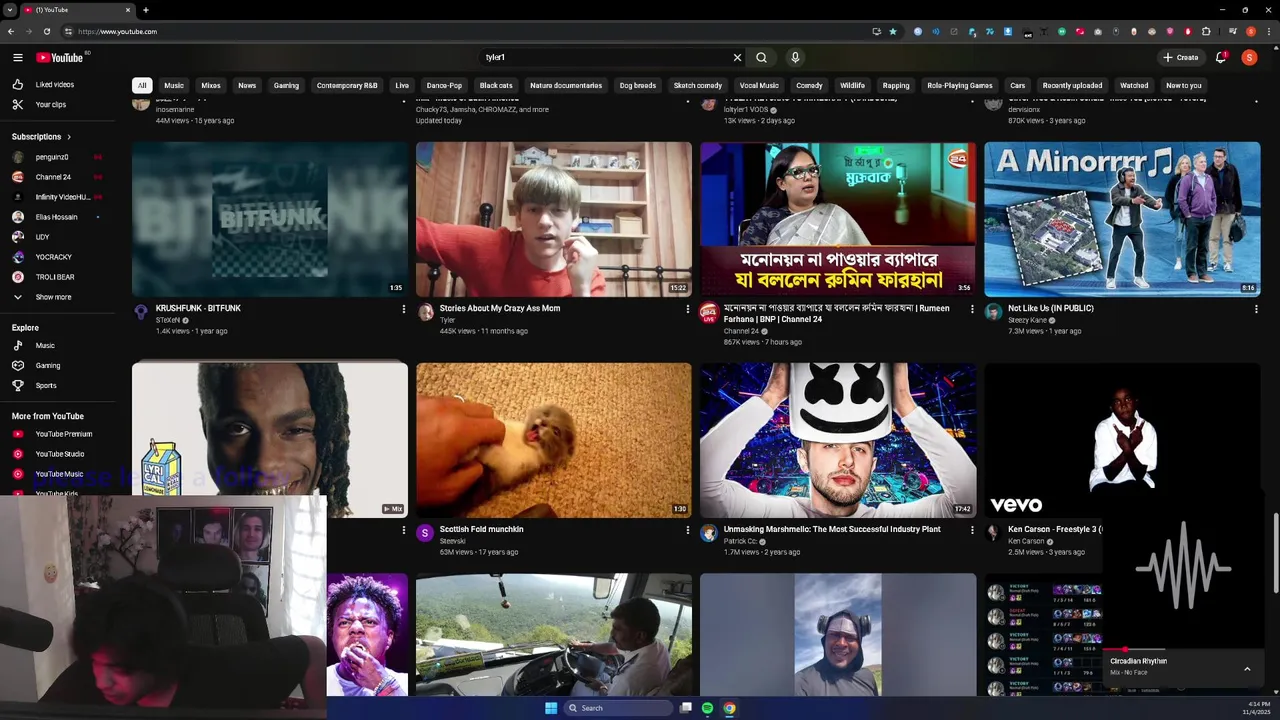This screenshot has width=1280, height=720.
Task: Click the taskbar Search box
Action: pyautogui.click(x=617, y=708)
